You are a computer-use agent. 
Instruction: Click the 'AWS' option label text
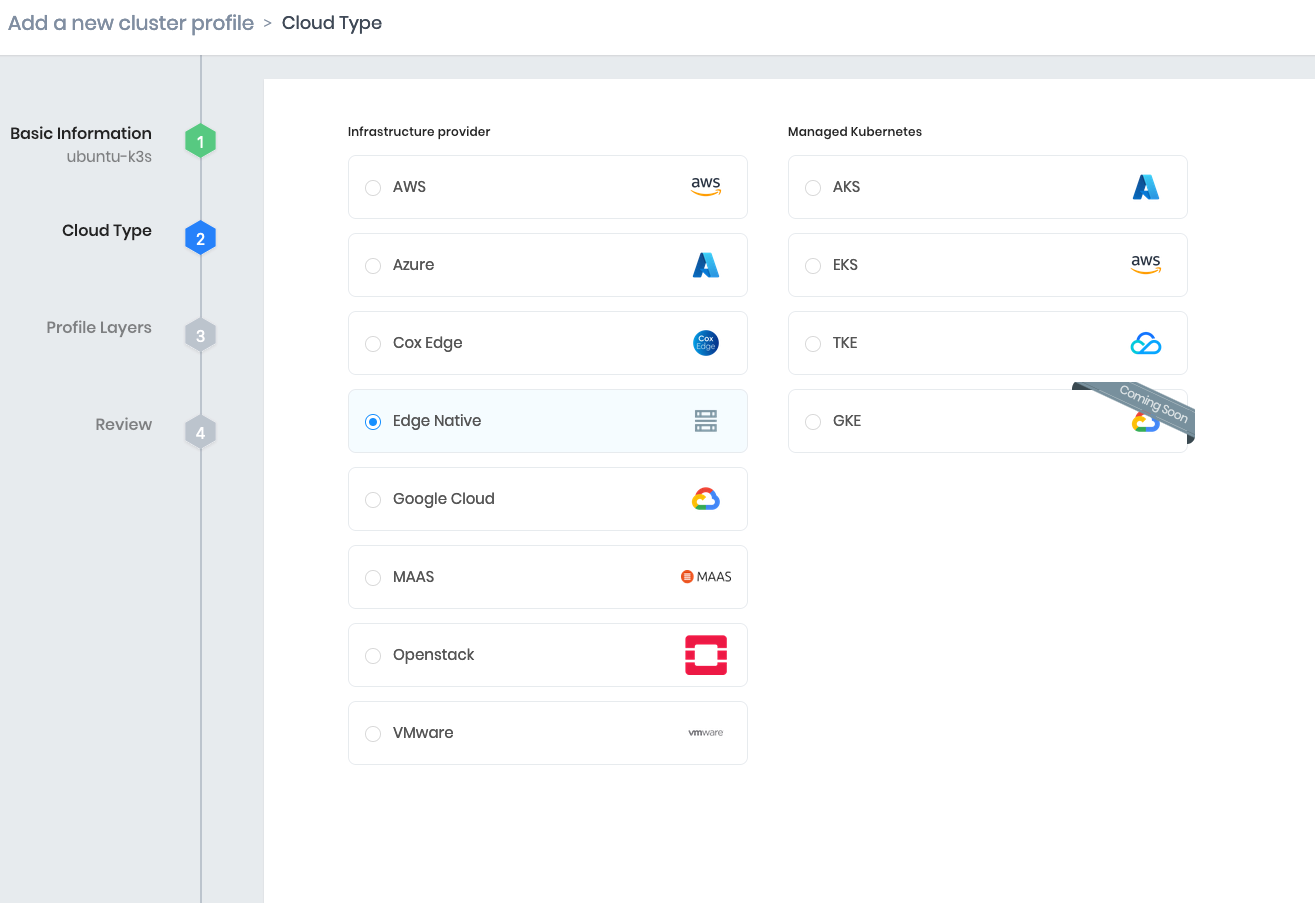click(x=410, y=187)
